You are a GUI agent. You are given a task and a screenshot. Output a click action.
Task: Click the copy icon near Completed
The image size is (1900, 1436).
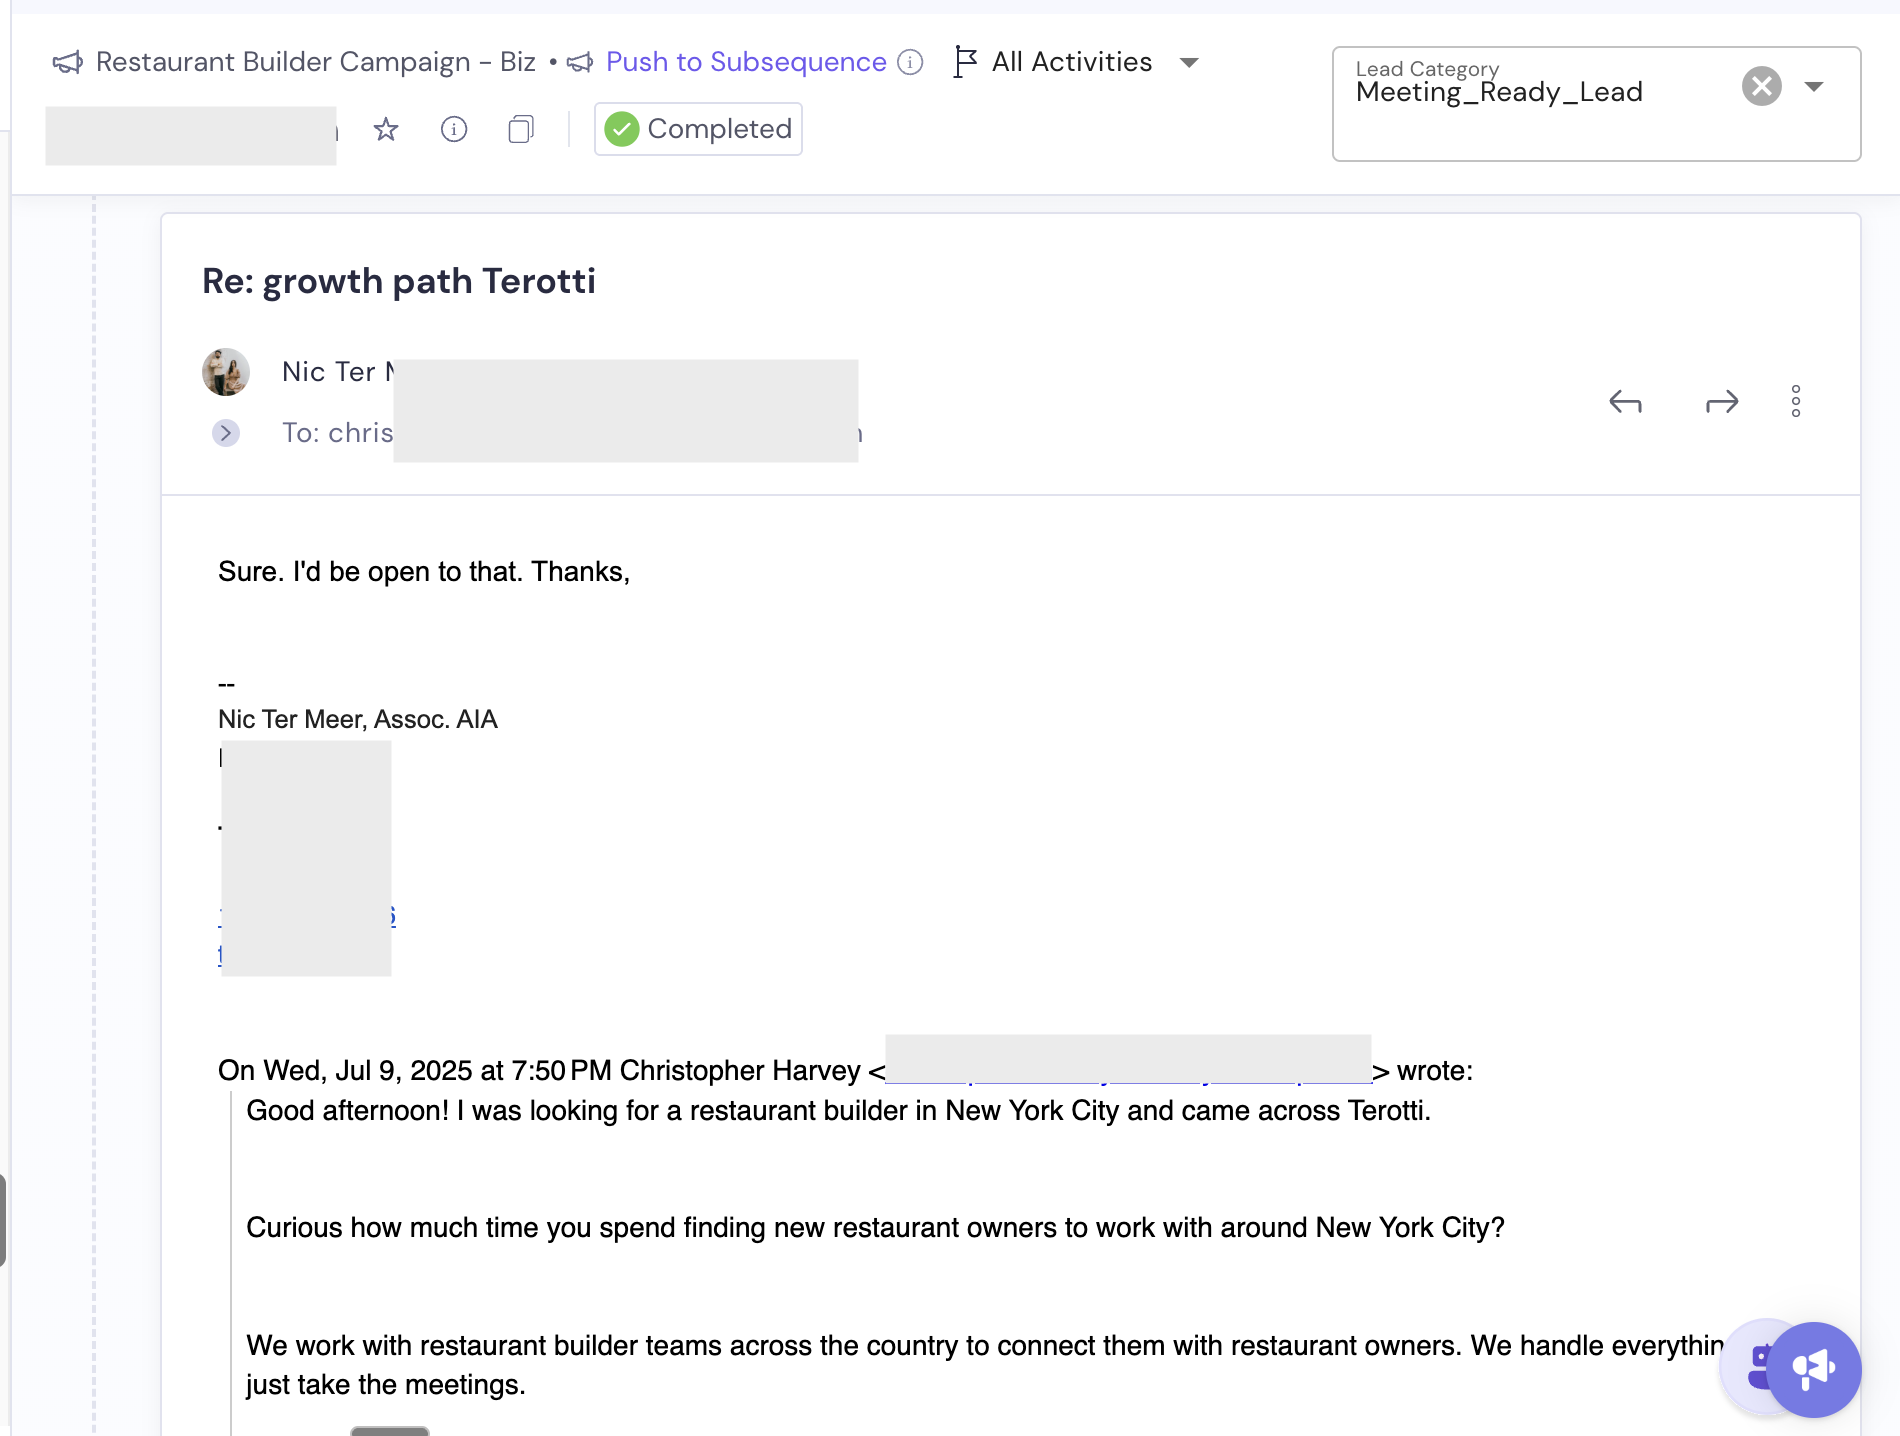pos(521,129)
